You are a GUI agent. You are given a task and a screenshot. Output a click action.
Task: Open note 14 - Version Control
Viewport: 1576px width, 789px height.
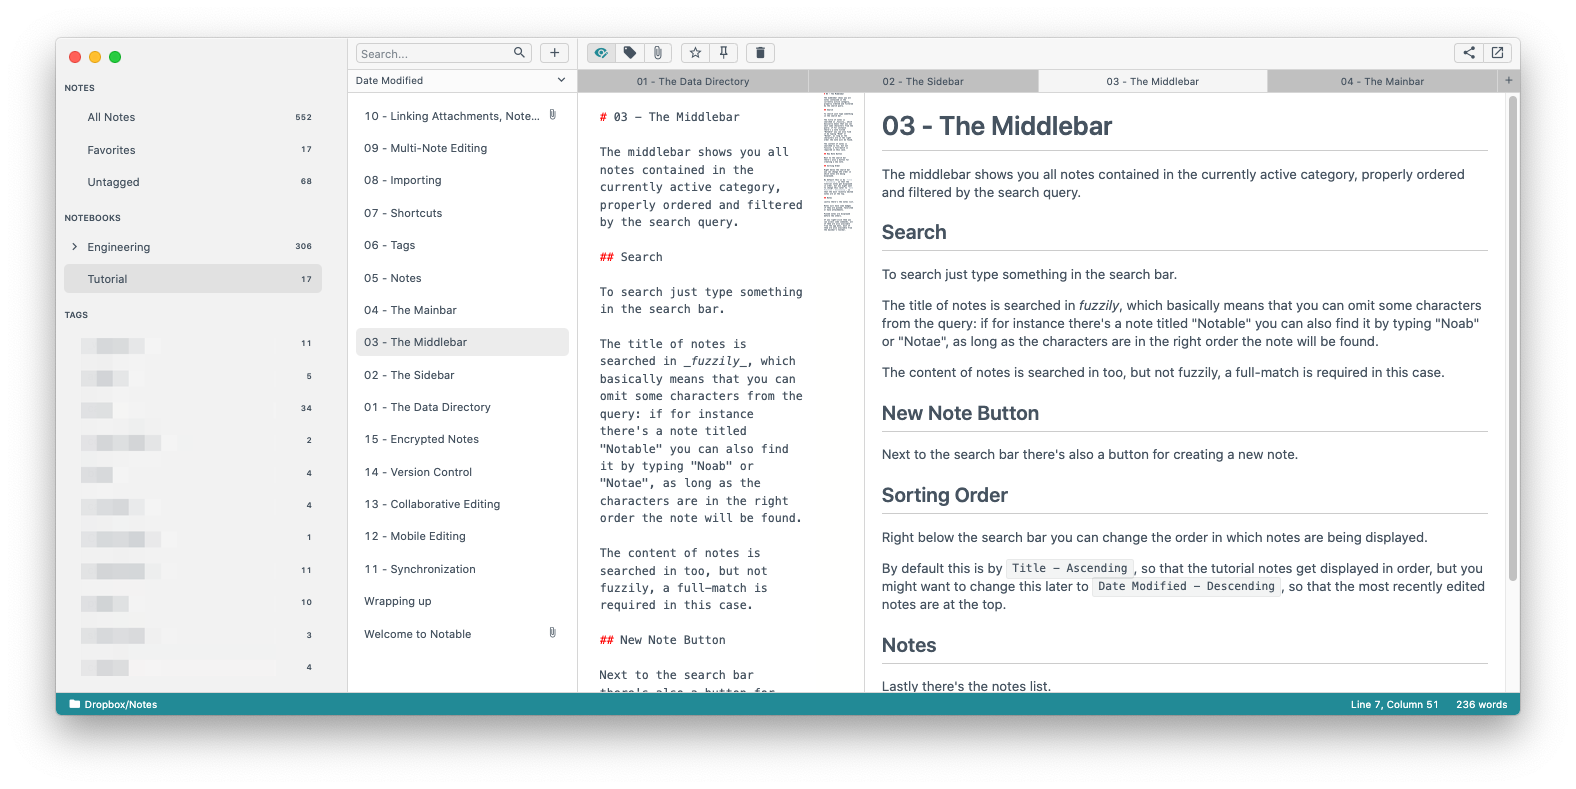click(462, 472)
